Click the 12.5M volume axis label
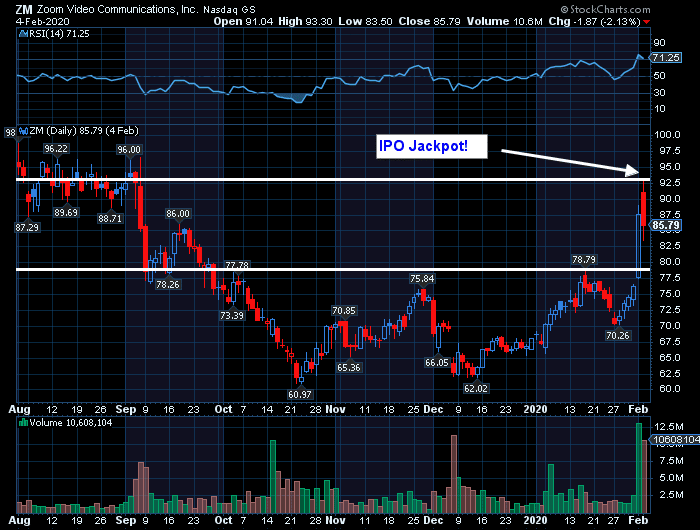700x530 pixels. [669, 426]
